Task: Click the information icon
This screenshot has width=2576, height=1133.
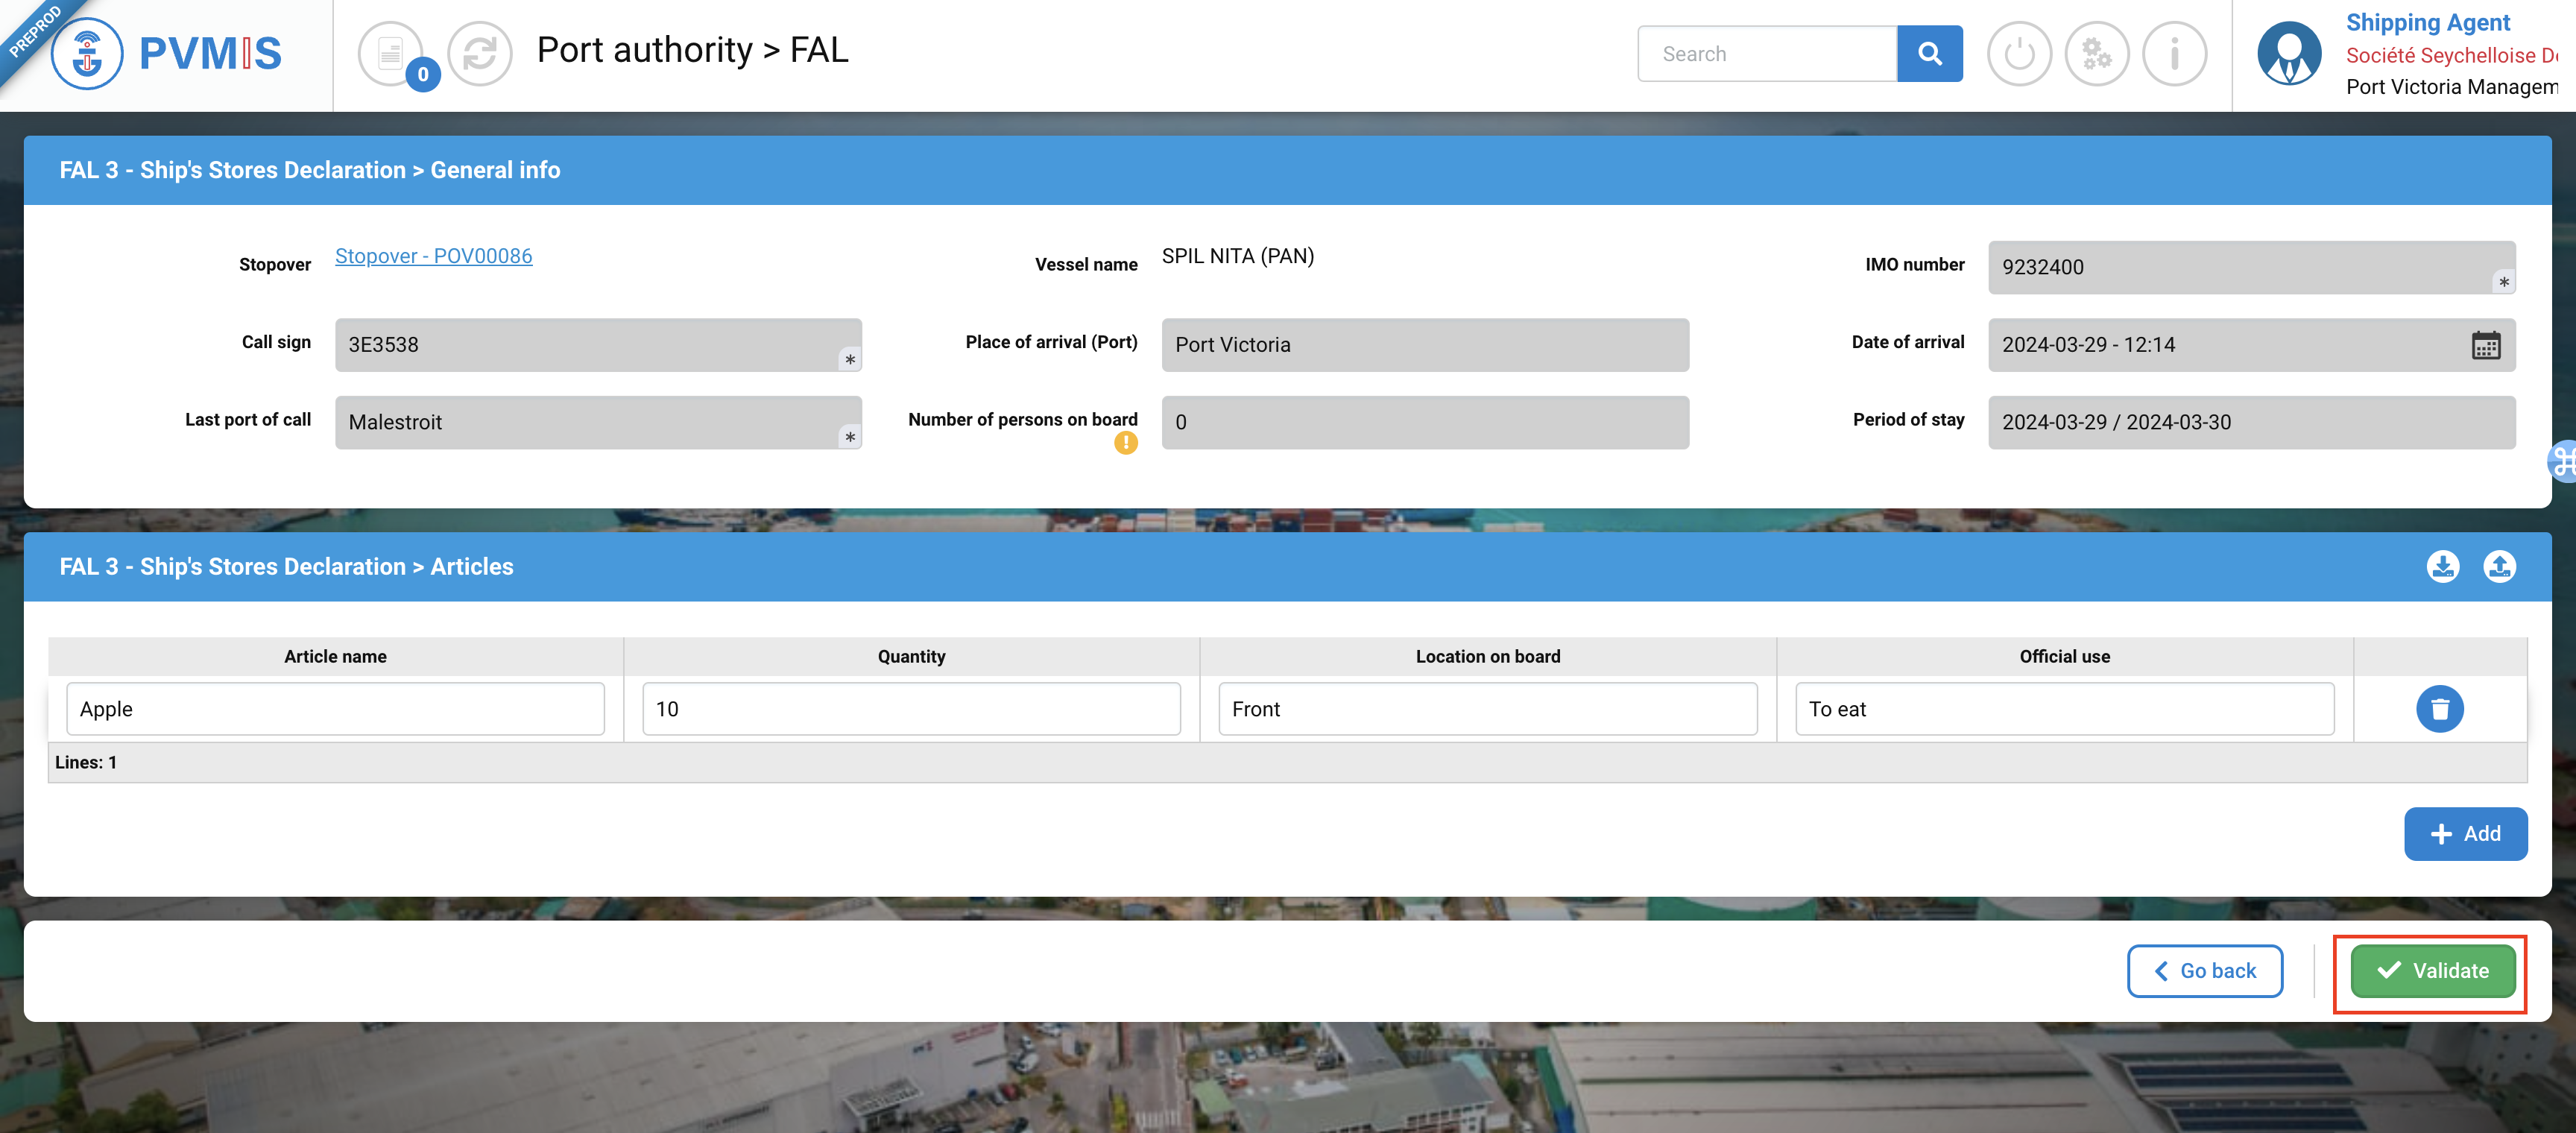Action: coord(2174,53)
